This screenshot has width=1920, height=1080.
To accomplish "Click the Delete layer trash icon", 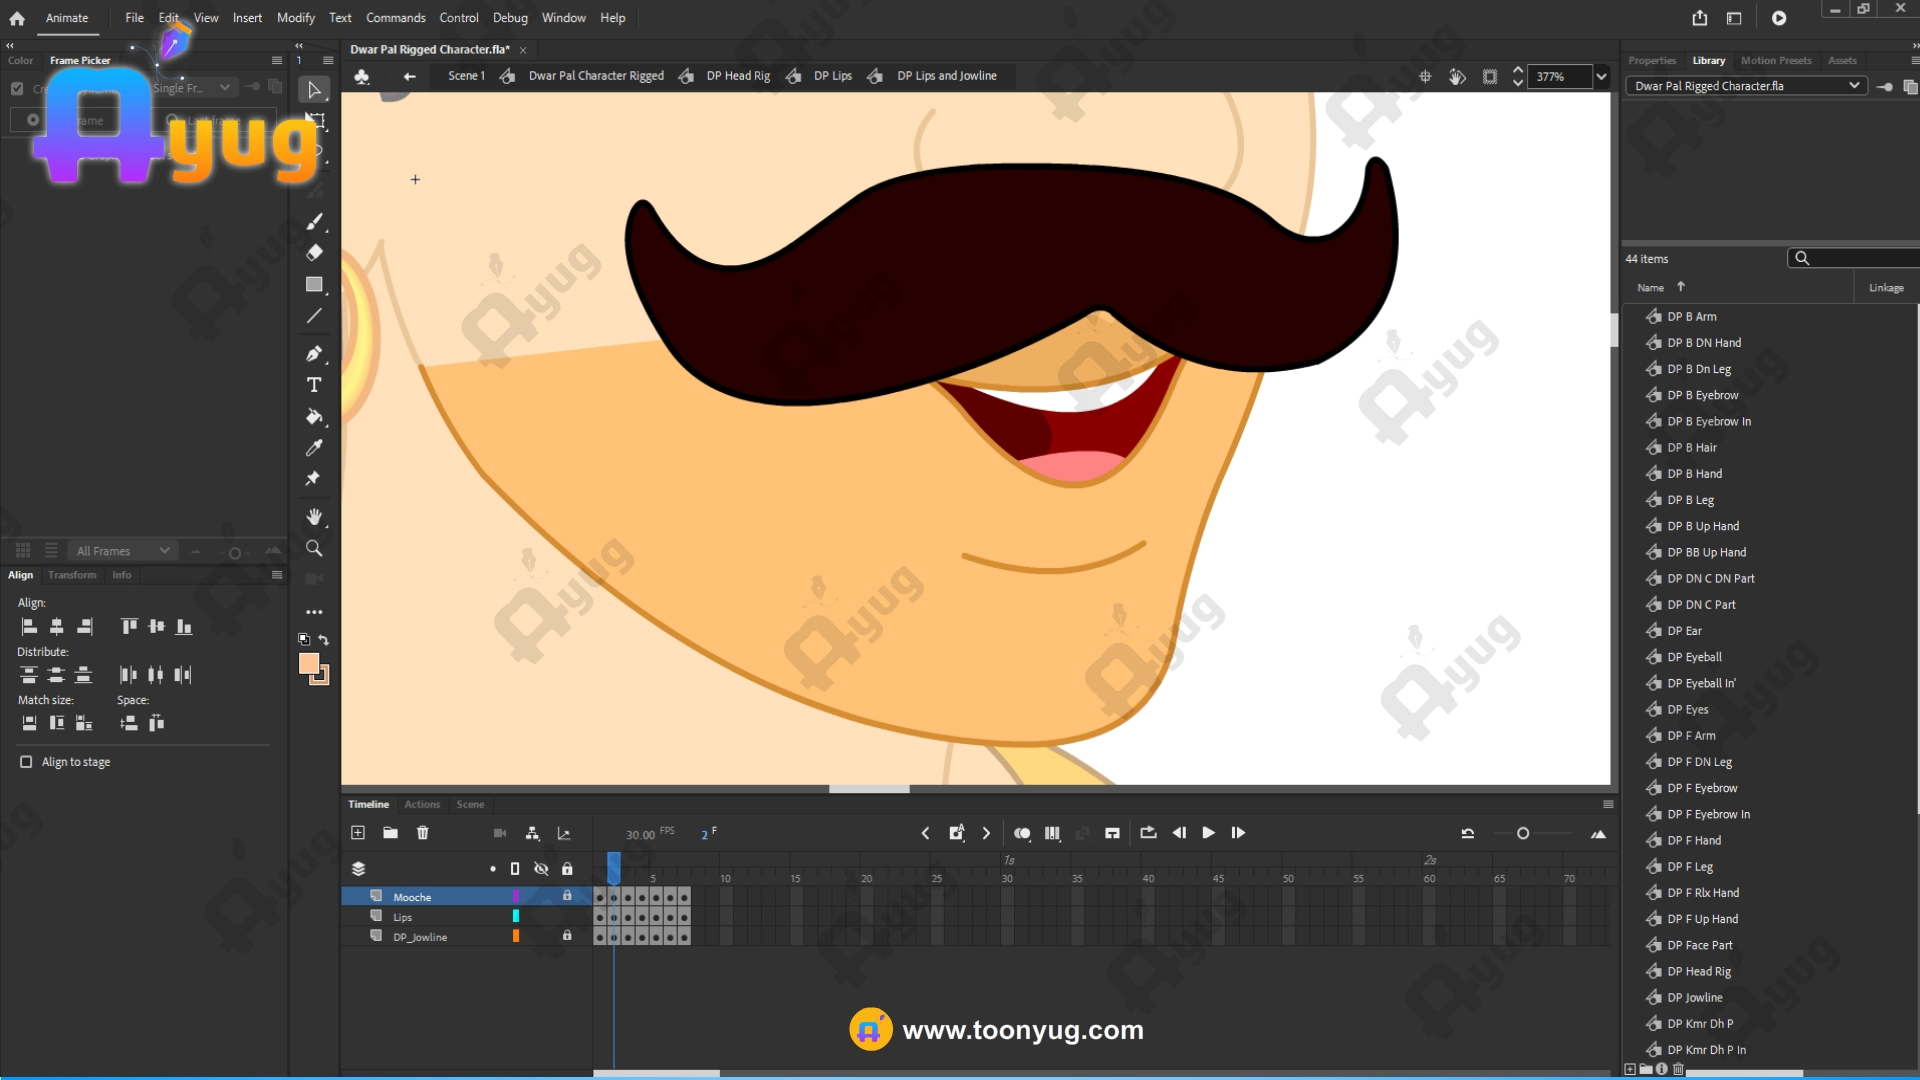I will 423,833.
